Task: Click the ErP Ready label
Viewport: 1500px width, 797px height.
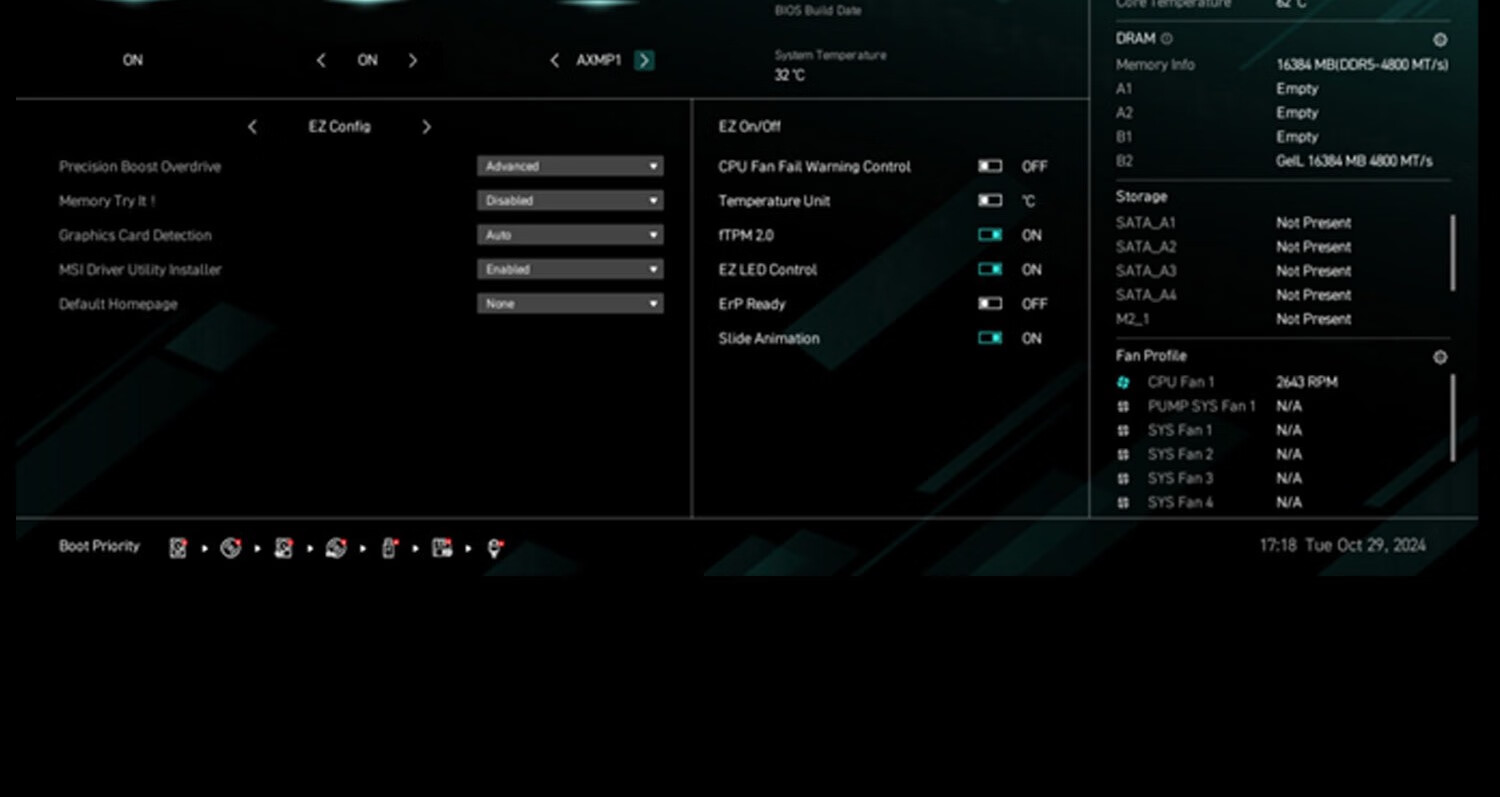Action: click(x=752, y=304)
